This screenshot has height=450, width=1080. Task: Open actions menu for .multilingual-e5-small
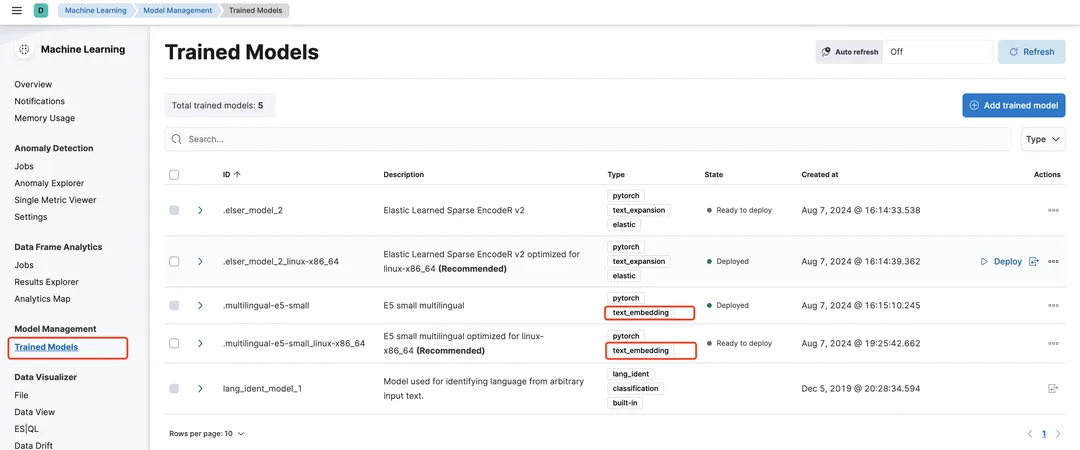[1052, 305]
